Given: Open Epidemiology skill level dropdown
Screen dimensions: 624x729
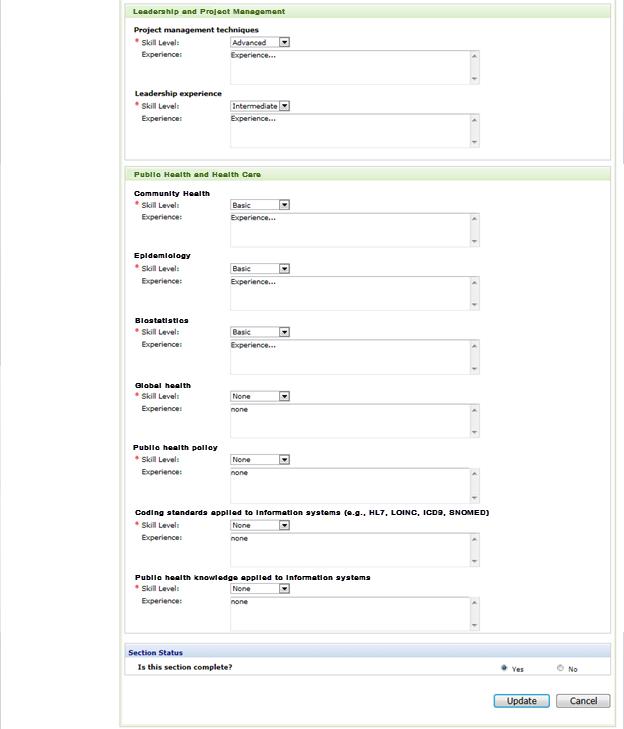Looking at the screenshot, I should pos(260,269).
